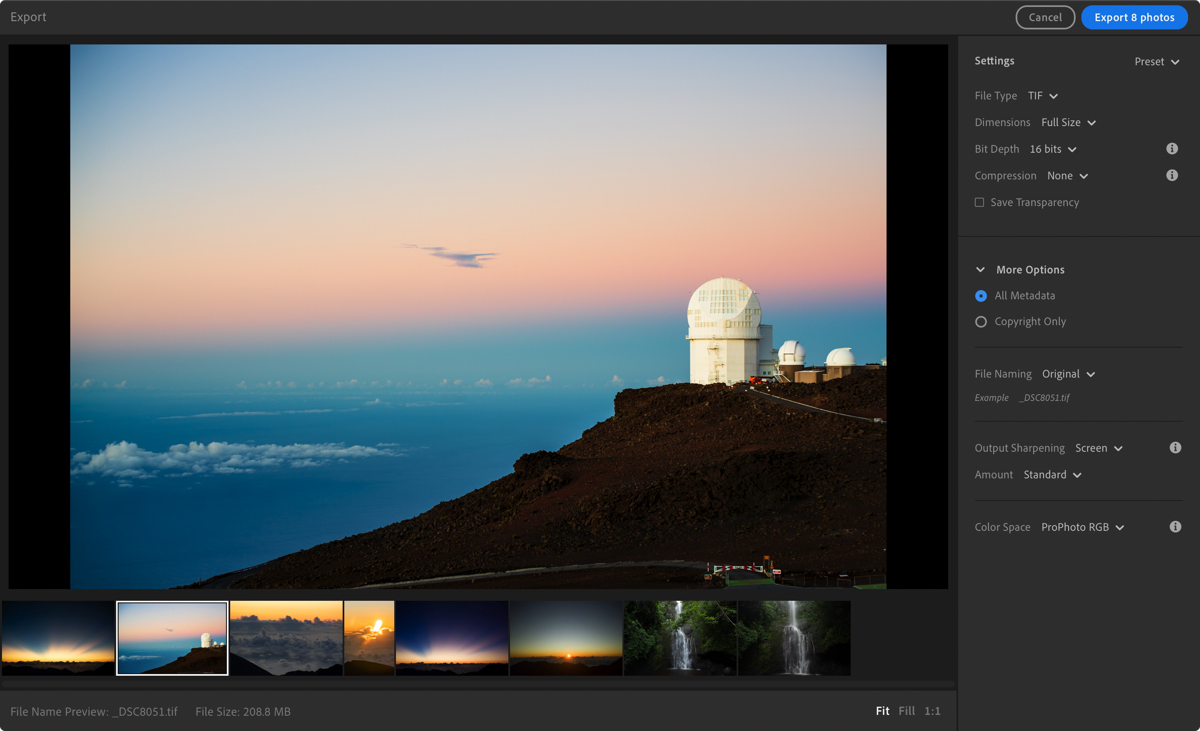Image resolution: width=1200 pixels, height=731 pixels.
Task: Open the Output Sharpening Screen dropdown
Action: pyautogui.click(x=1099, y=448)
